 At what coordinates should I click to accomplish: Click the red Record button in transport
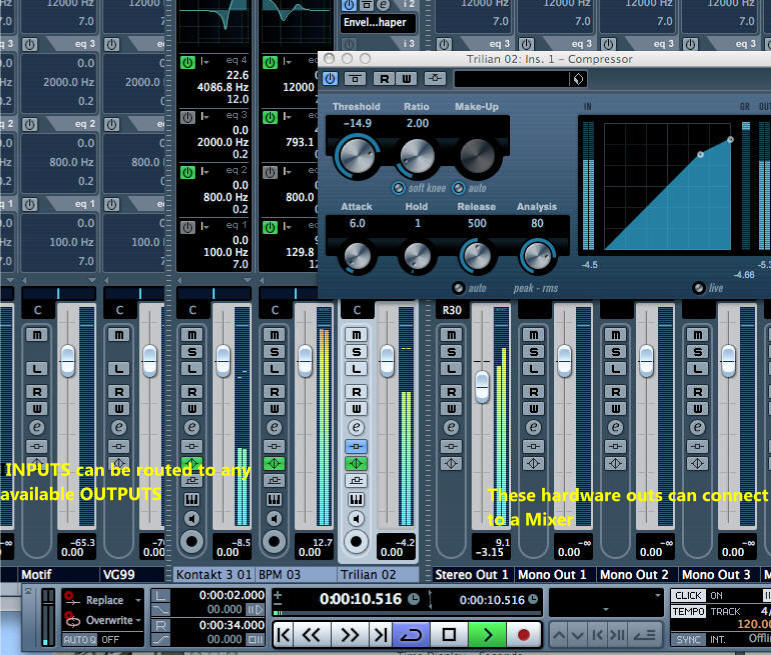click(524, 635)
